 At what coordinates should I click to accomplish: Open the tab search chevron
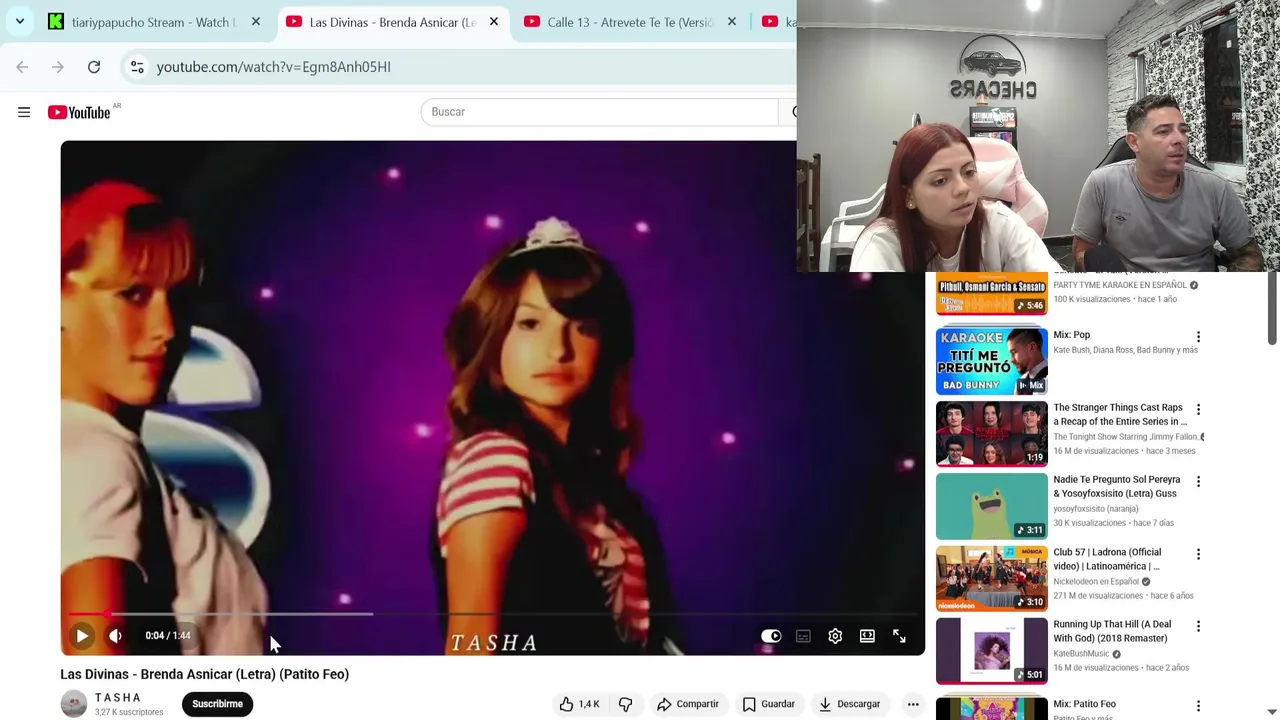19,21
